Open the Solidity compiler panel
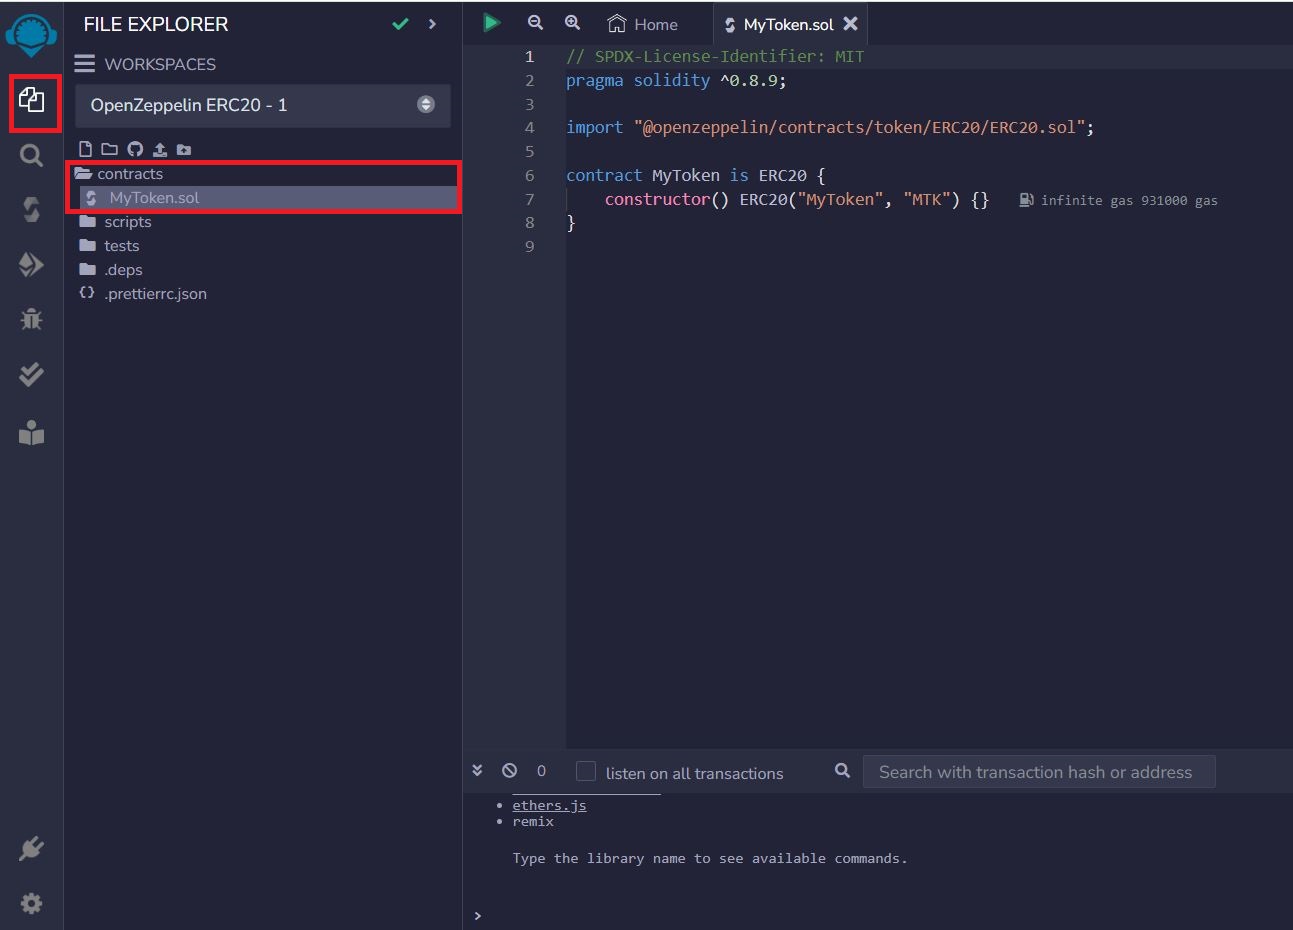The height and width of the screenshot is (930, 1293). 32,210
